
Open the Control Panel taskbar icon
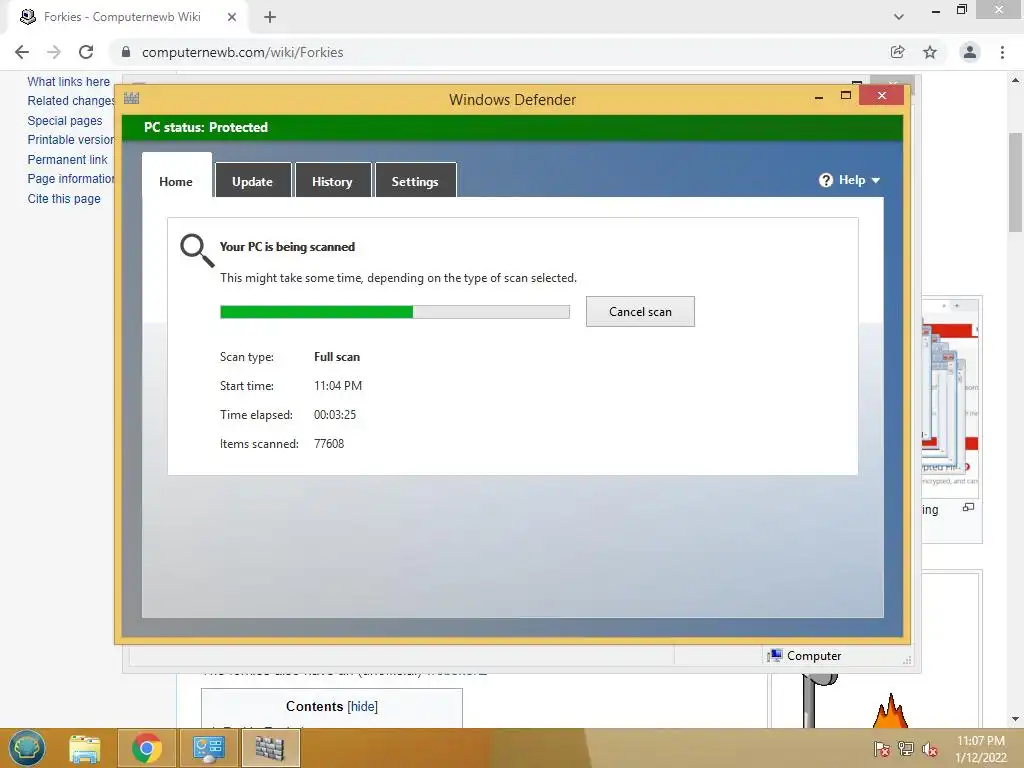click(x=208, y=748)
